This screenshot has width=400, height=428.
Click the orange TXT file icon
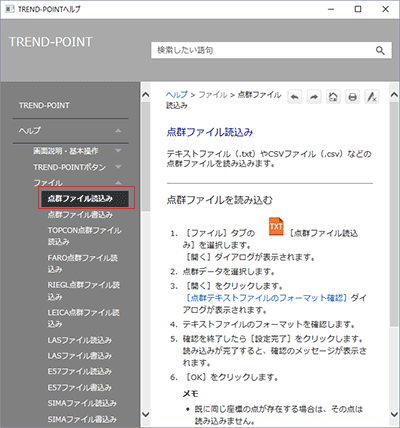276,227
